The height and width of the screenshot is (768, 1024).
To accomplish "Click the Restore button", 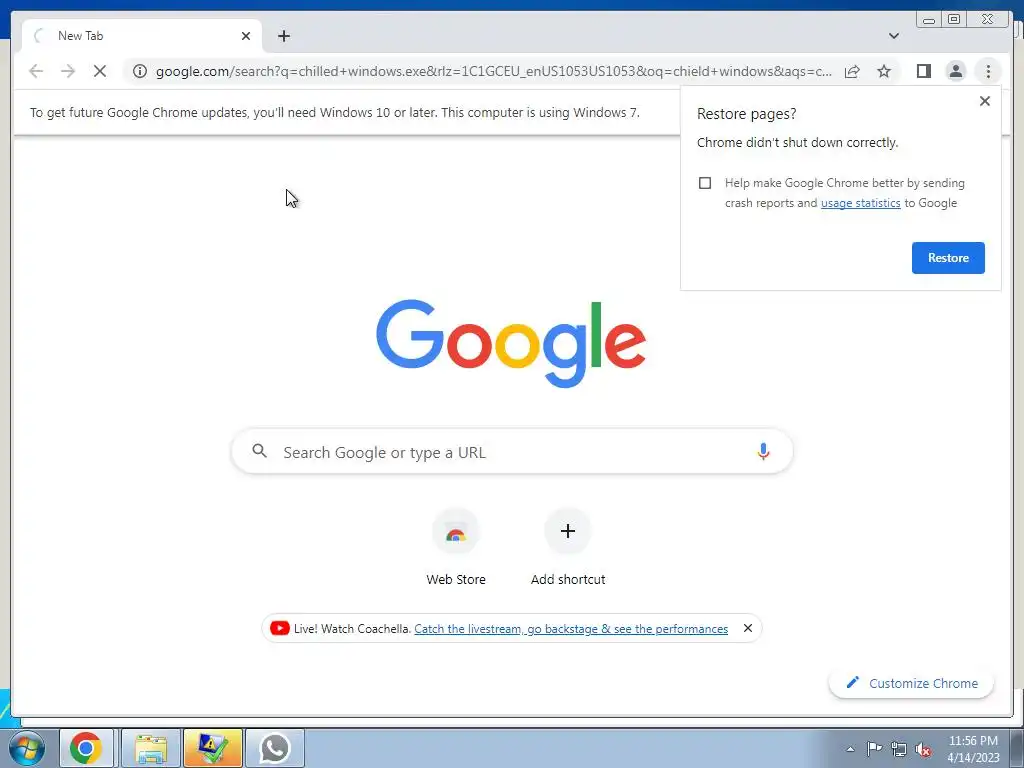I will (x=948, y=258).
